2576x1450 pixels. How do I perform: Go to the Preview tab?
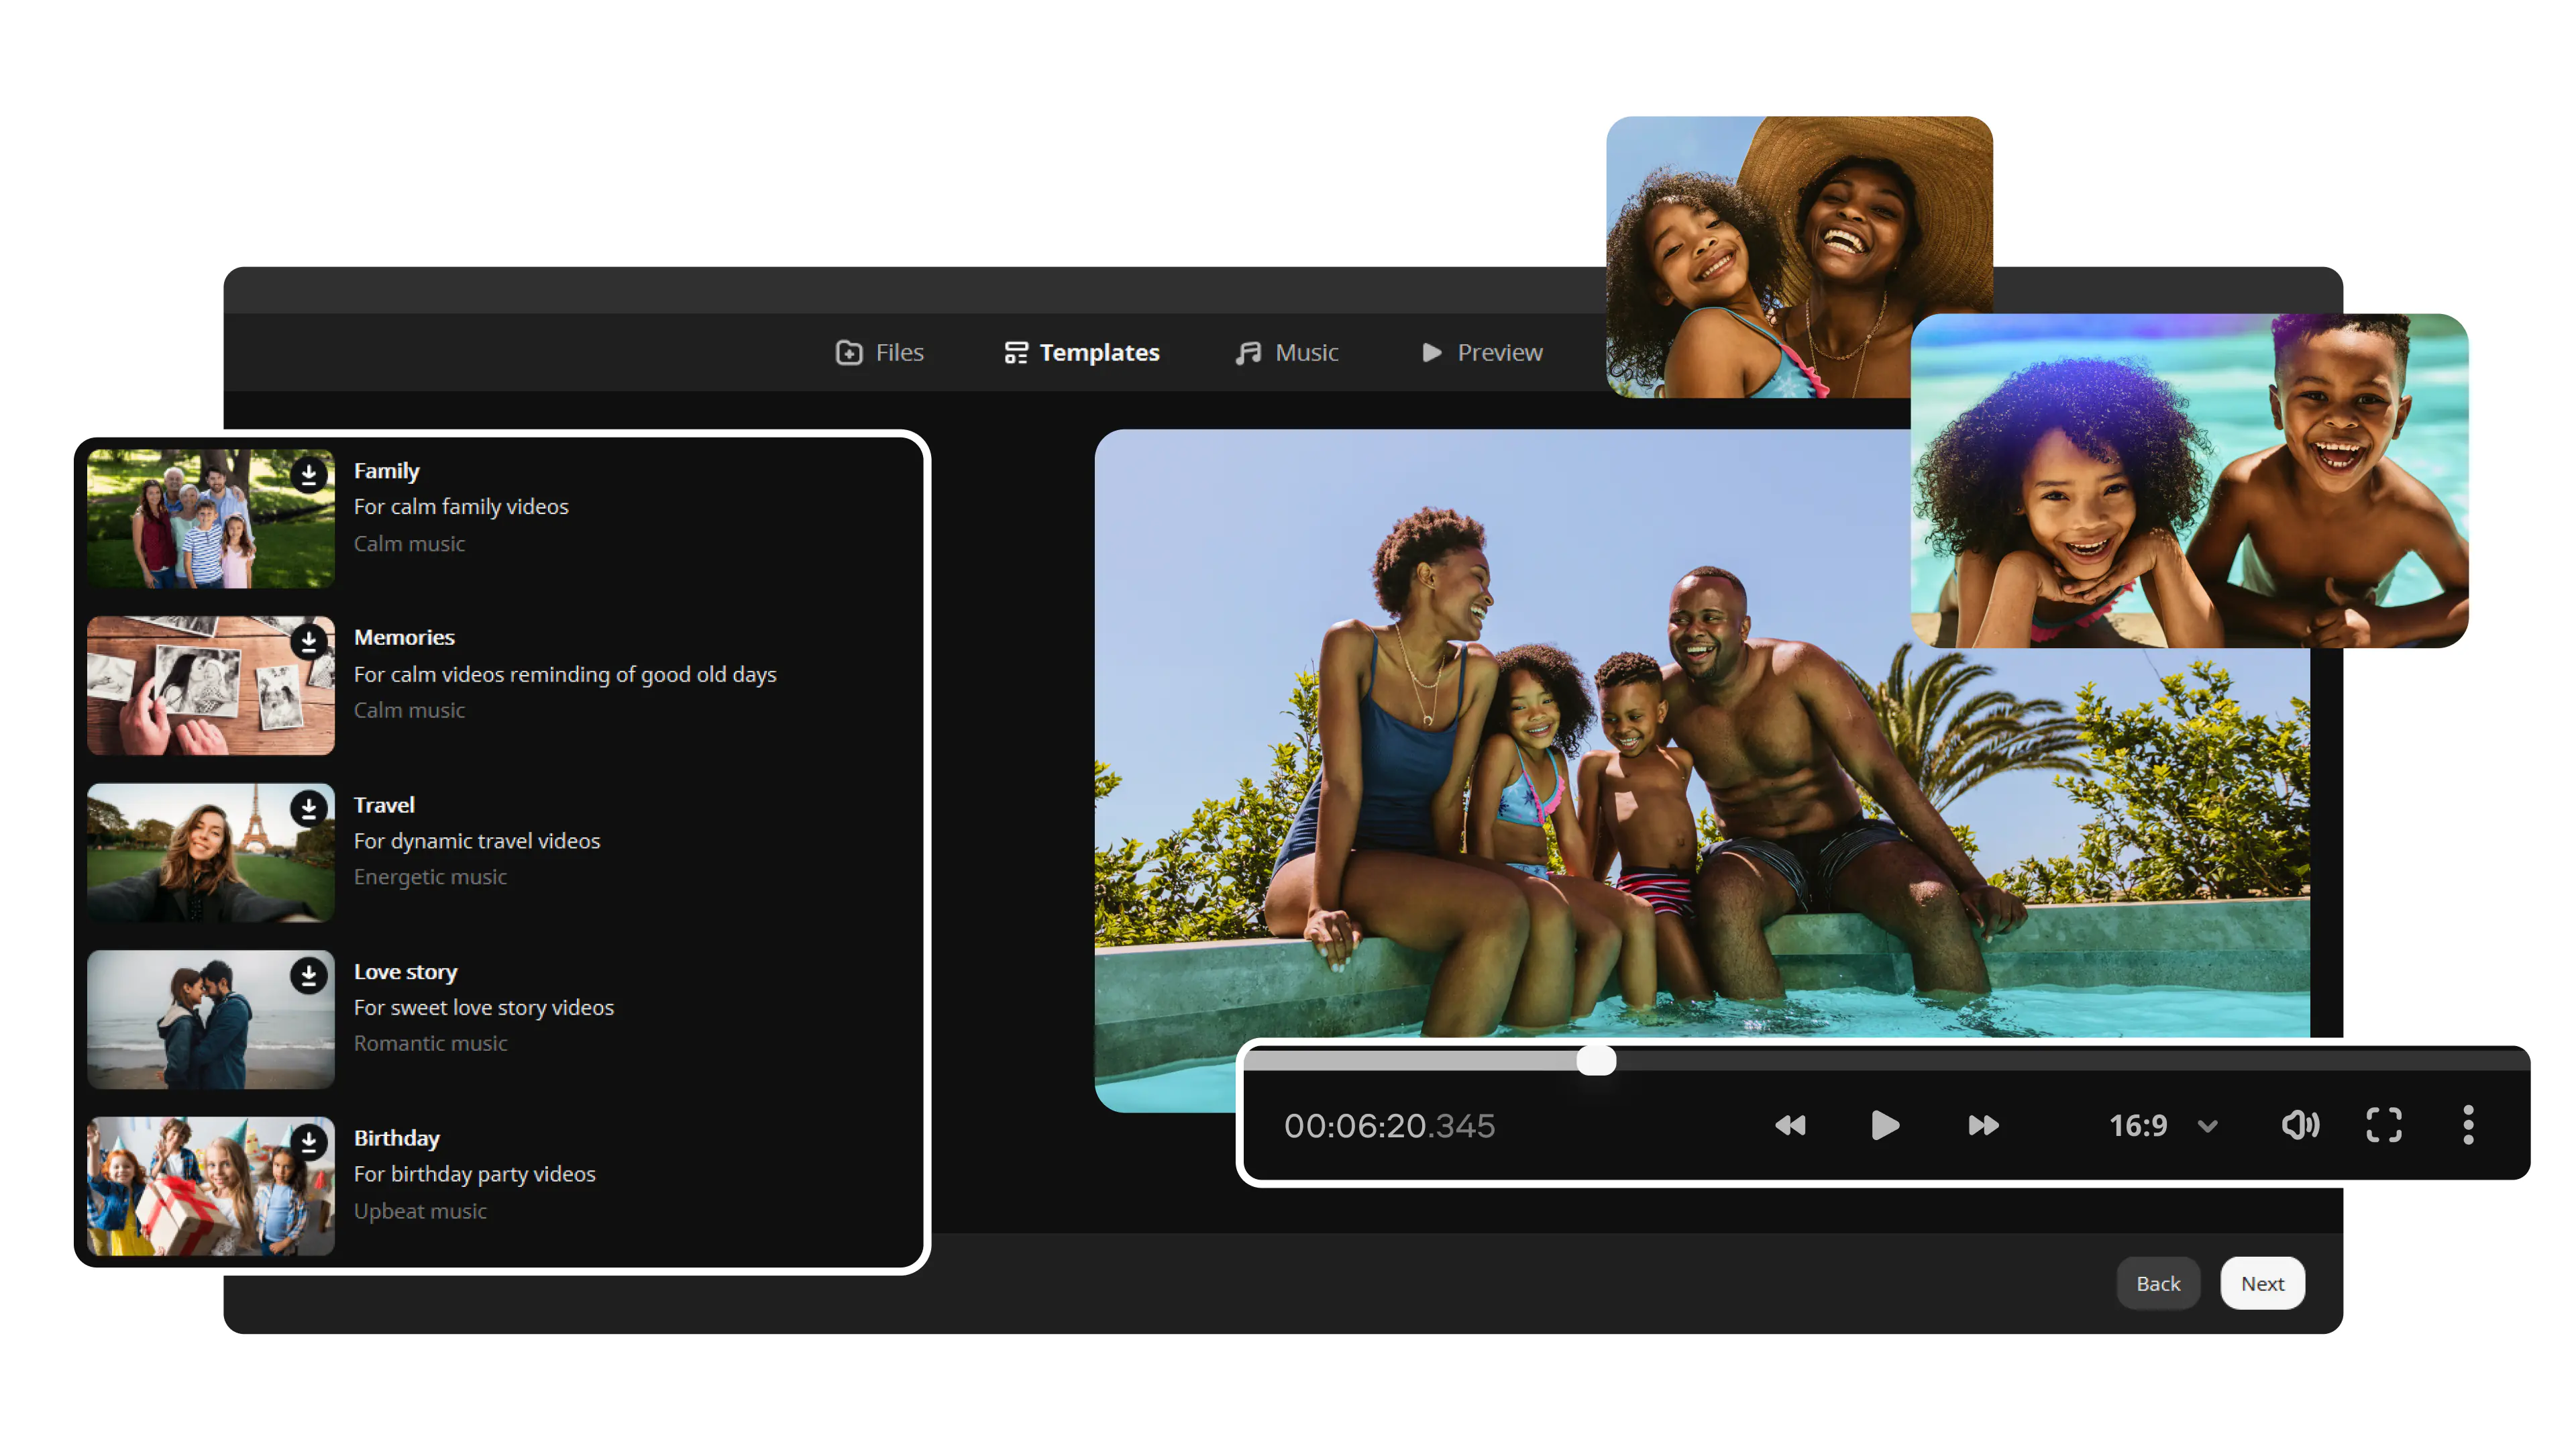1481,352
